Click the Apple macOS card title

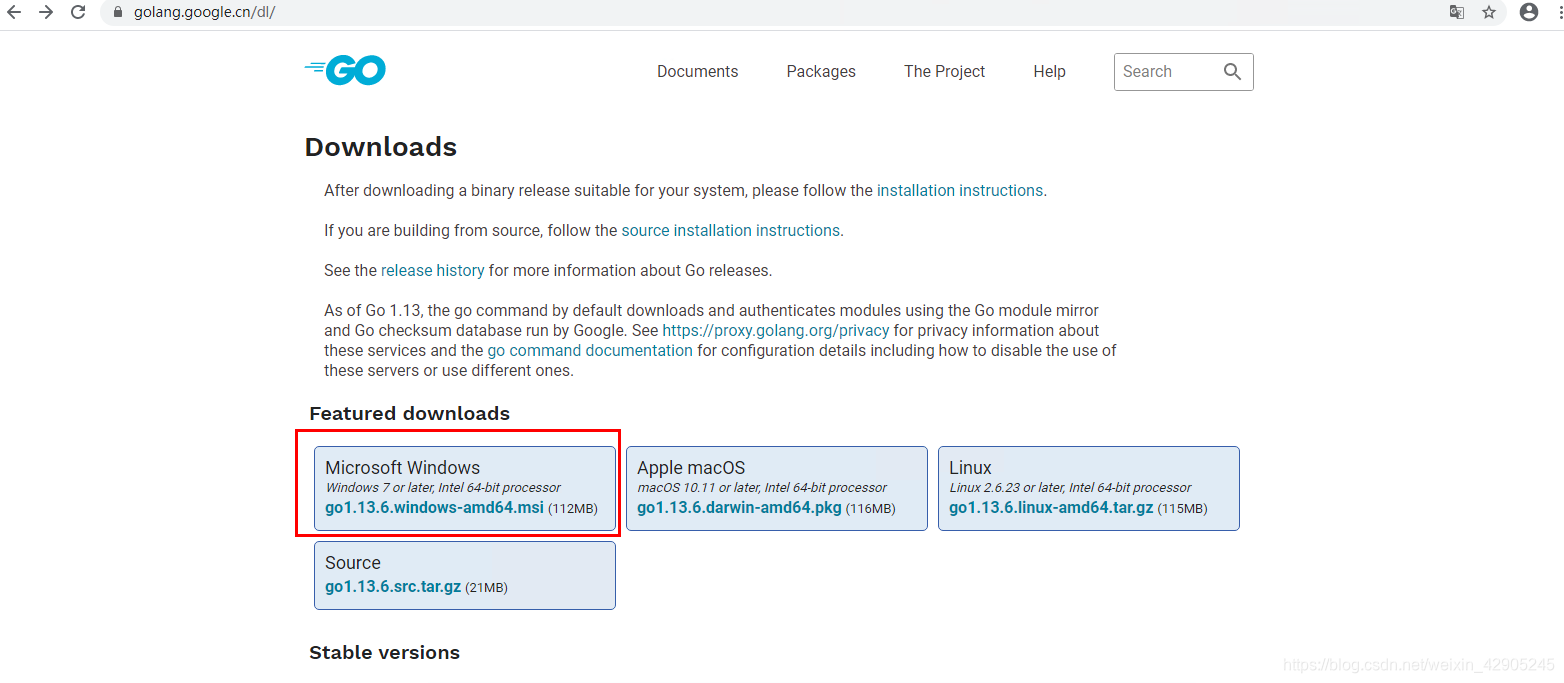click(x=691, y=468)
